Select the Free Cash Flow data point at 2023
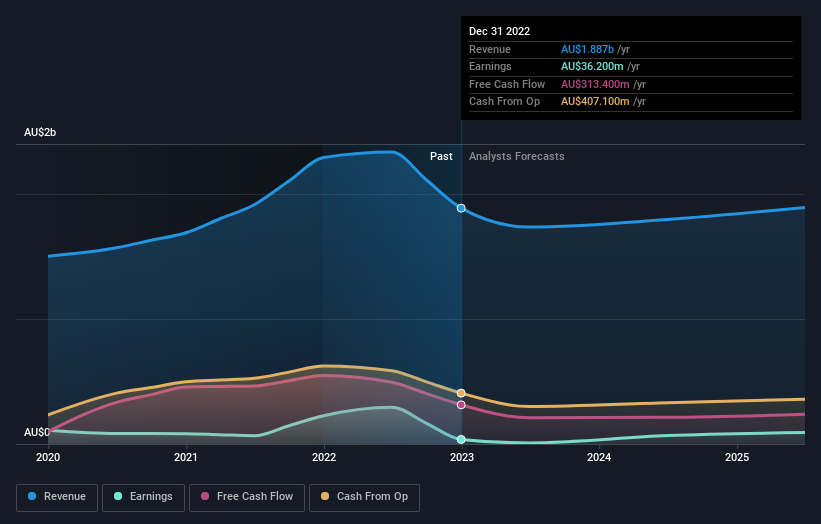The width and height of the screenshot is (821, 524). coord(461,405)
